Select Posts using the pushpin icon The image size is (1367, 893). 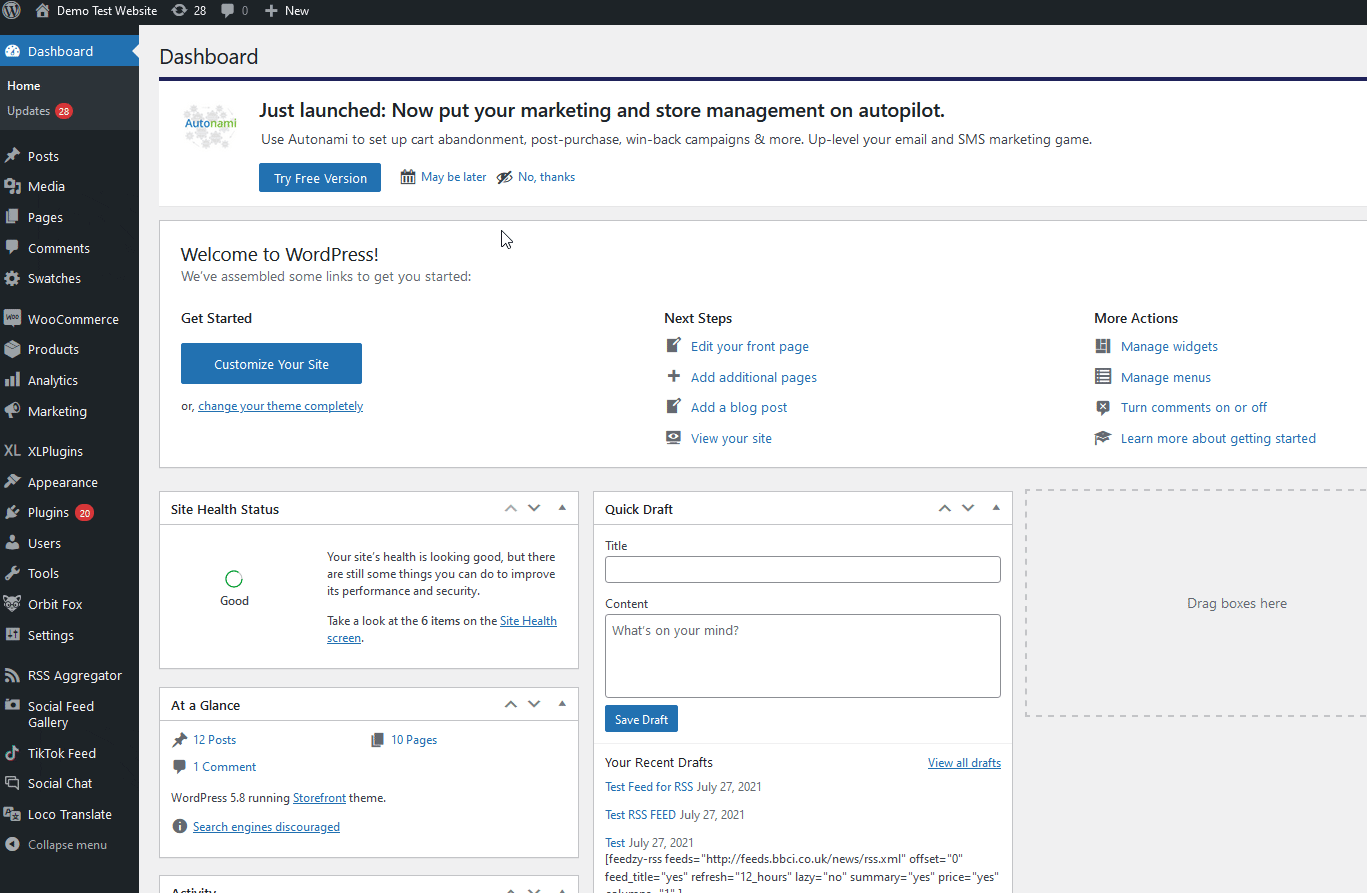[14, 155]
